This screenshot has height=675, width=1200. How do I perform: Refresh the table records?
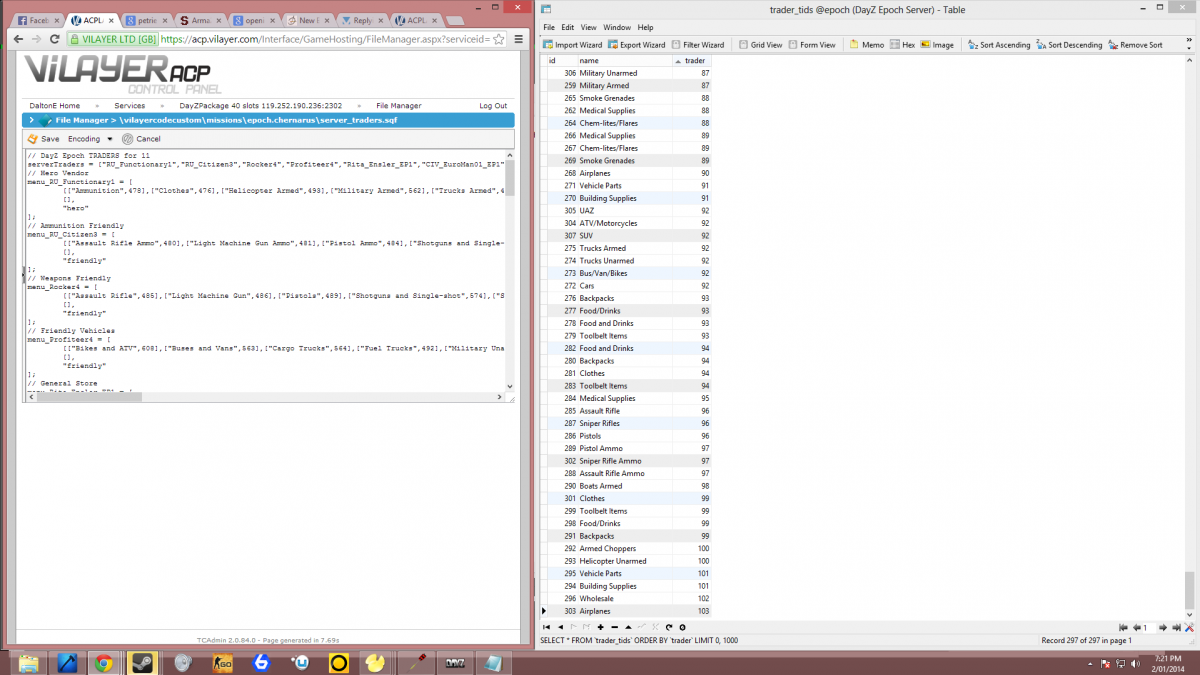(668, 627)
